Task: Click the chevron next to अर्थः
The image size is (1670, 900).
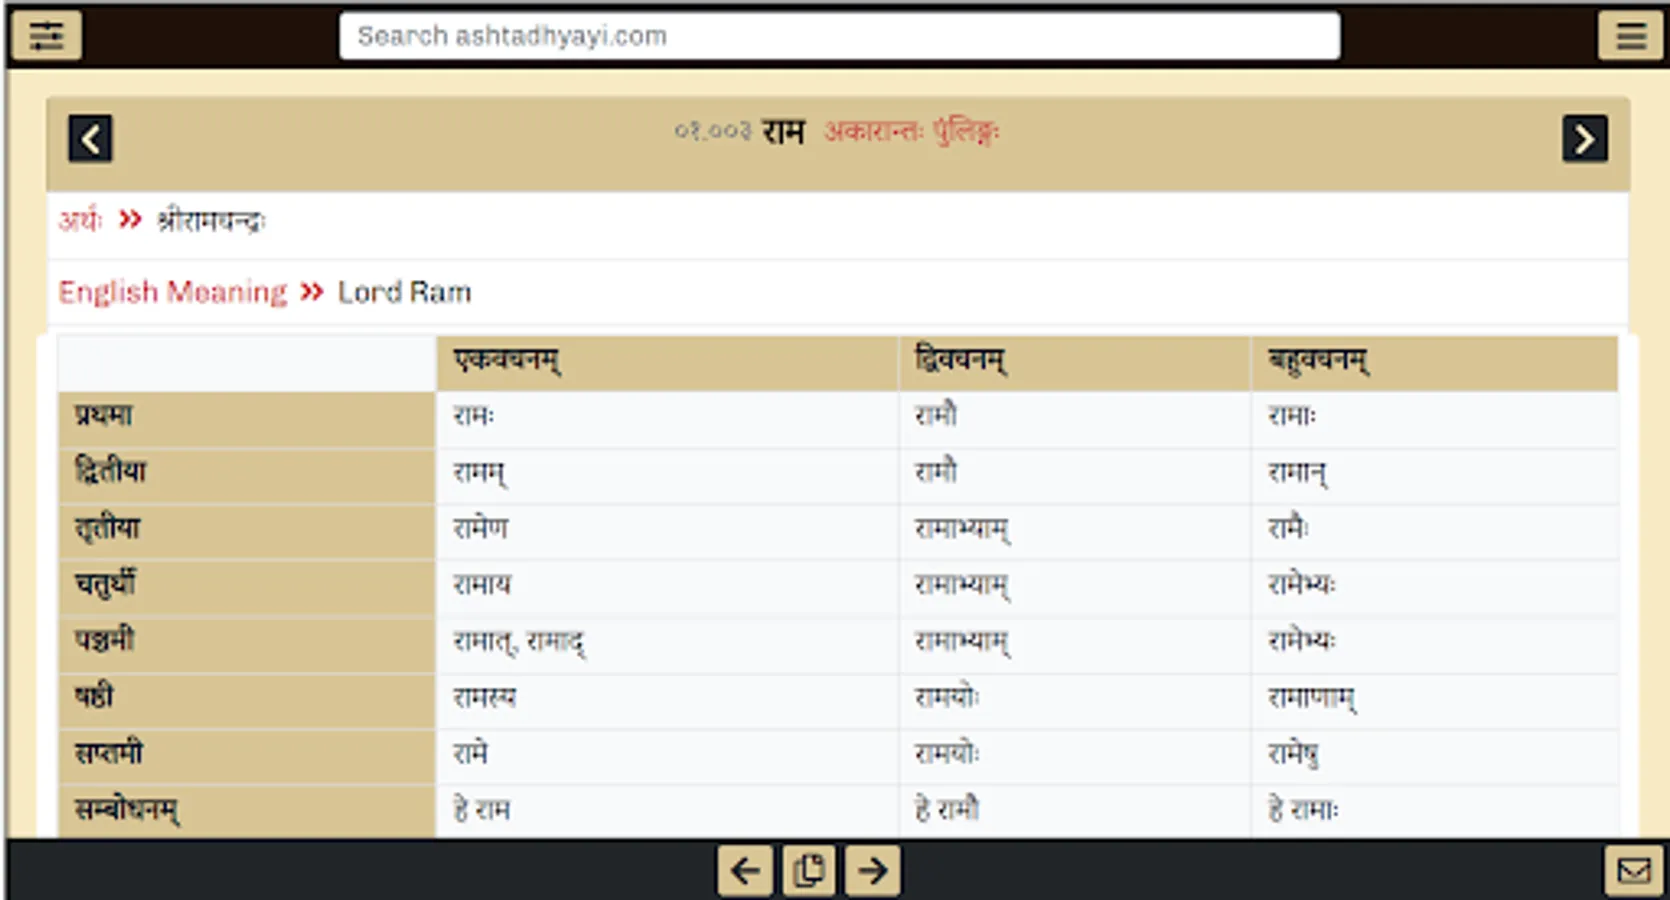Action: (x=130, y=221)
